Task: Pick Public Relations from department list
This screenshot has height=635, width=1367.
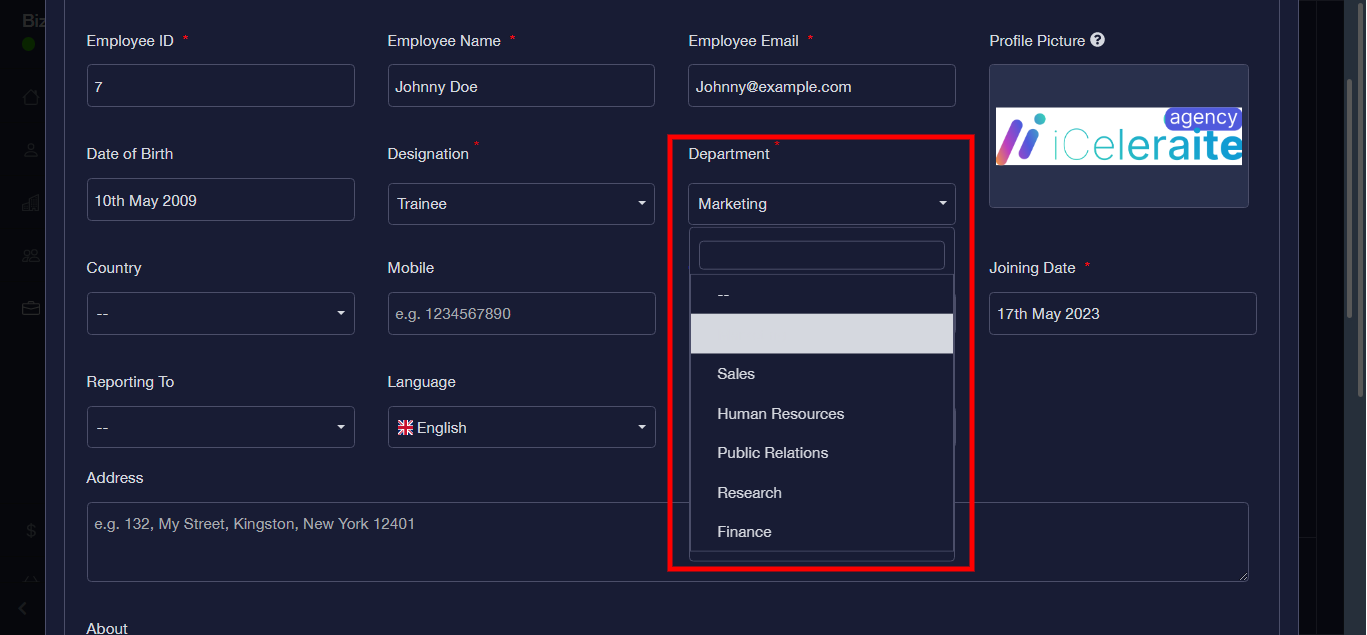Action: [x=772, y=453]
